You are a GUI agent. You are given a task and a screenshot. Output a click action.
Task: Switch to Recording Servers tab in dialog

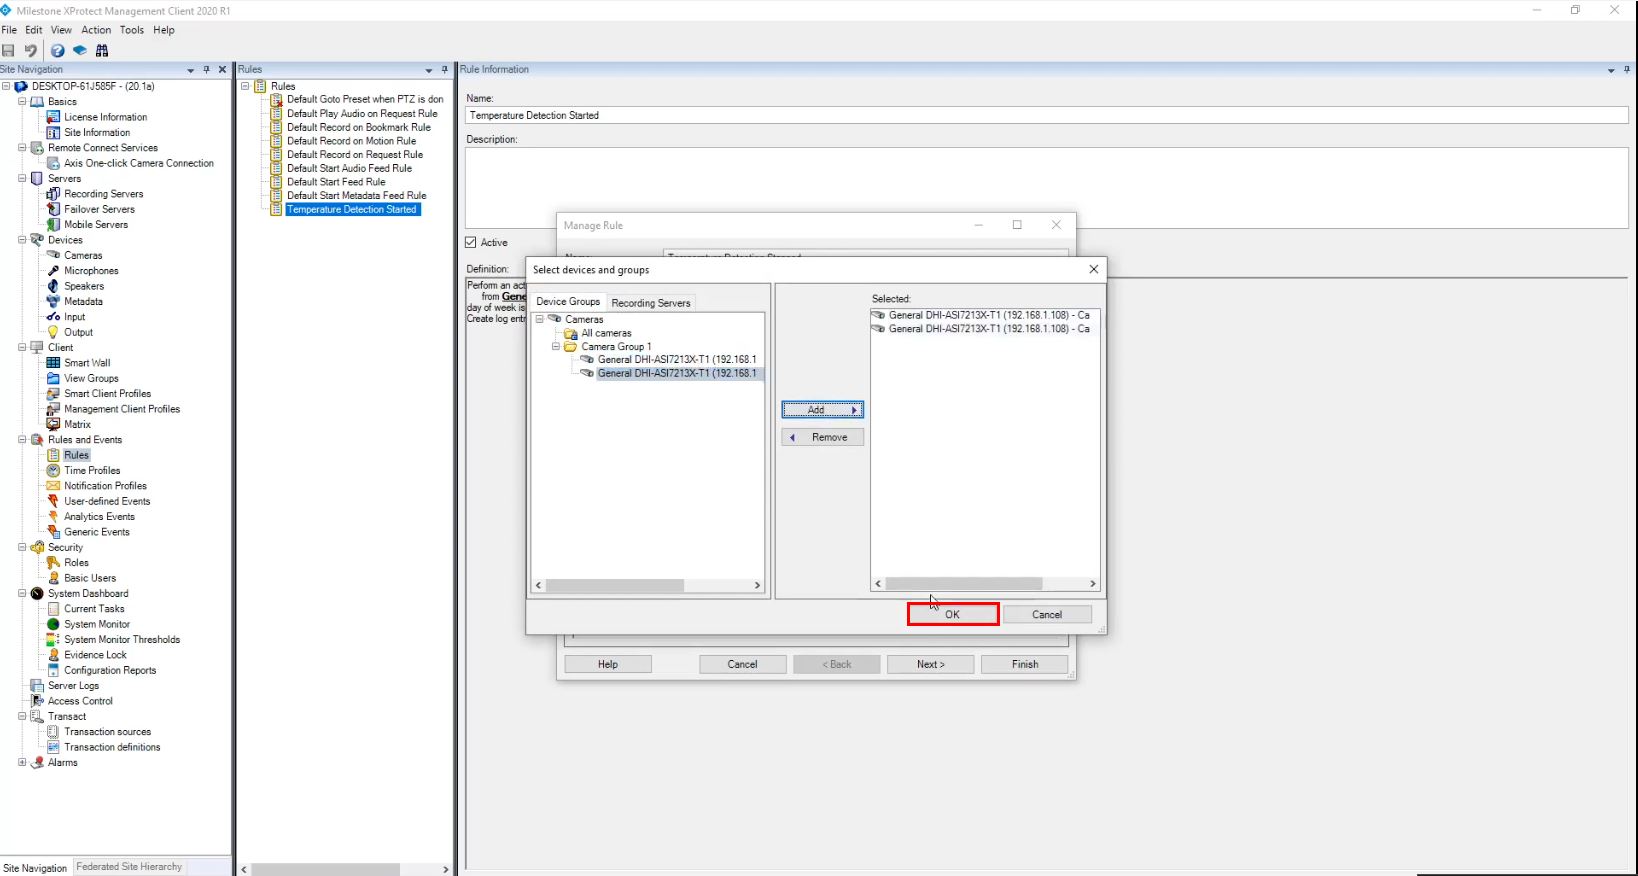point(651,303)
